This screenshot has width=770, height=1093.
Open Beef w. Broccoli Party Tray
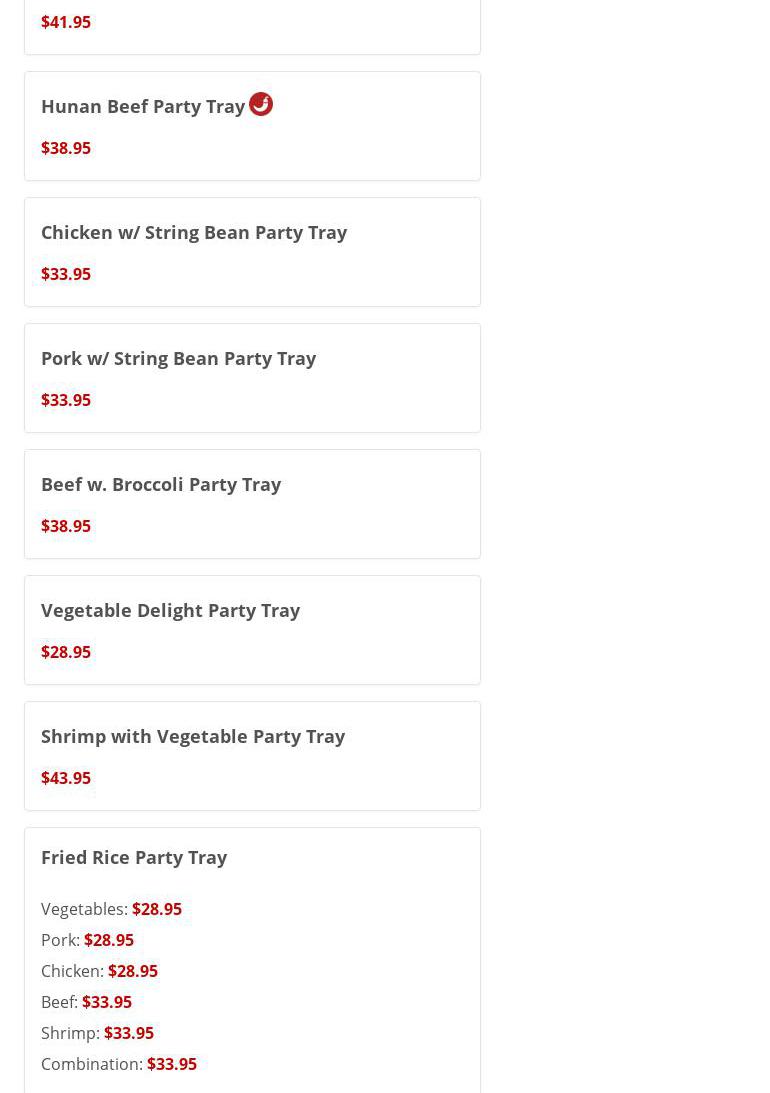[x=161, y=484]
